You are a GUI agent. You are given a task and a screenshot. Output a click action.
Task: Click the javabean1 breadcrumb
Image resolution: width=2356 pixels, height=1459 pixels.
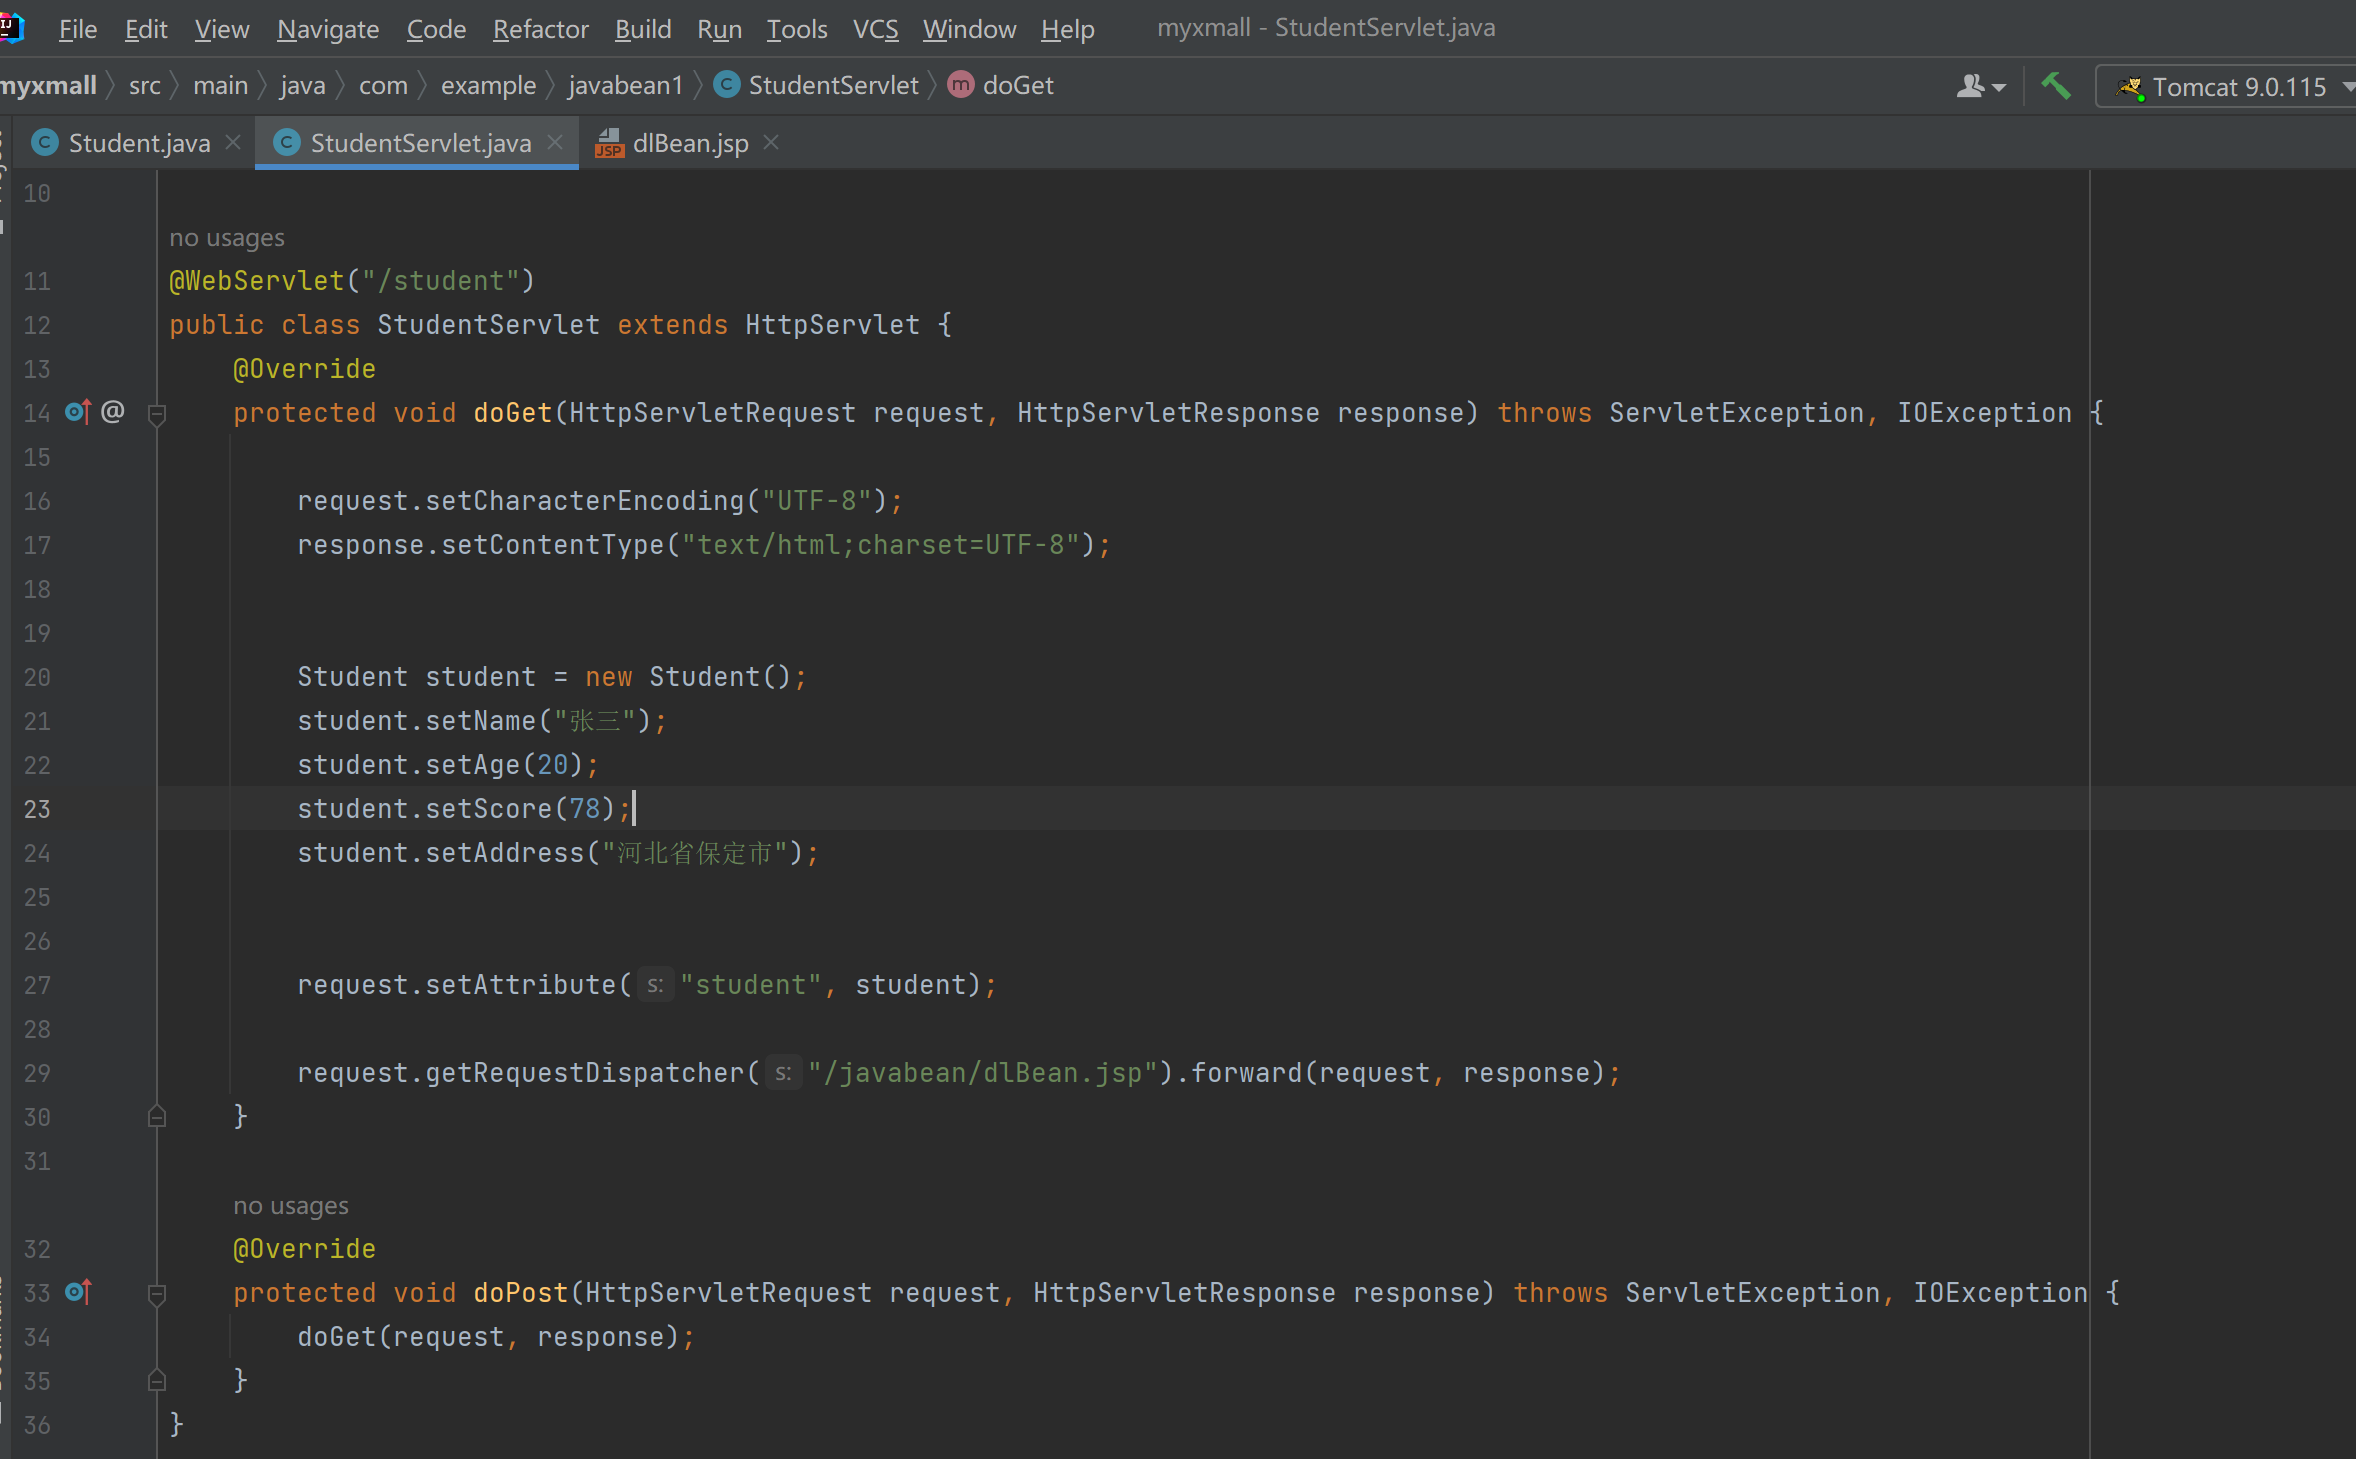point(625,85)
